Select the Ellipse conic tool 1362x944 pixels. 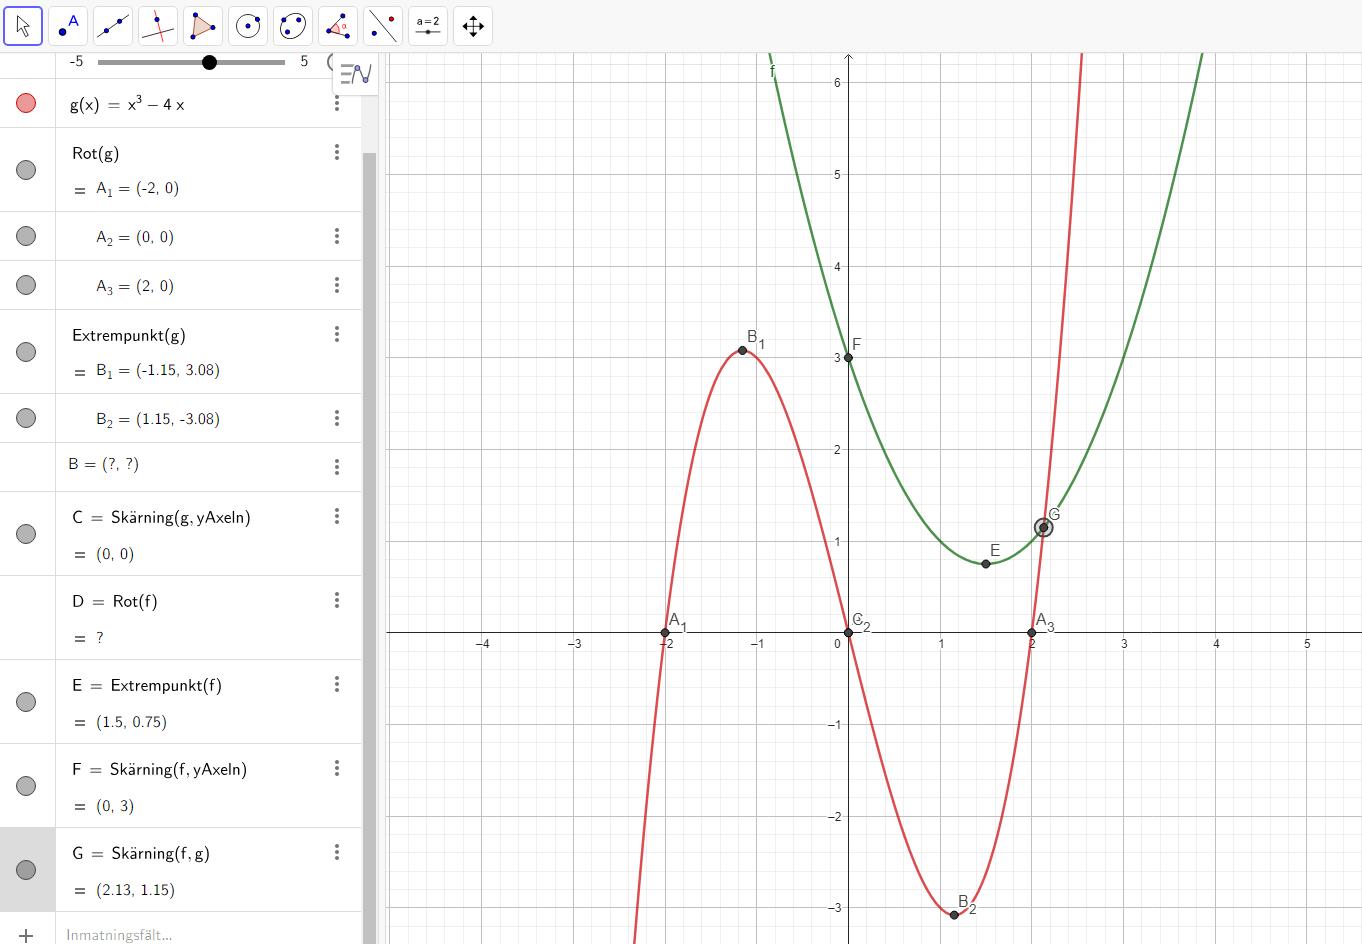click(293, 26)
